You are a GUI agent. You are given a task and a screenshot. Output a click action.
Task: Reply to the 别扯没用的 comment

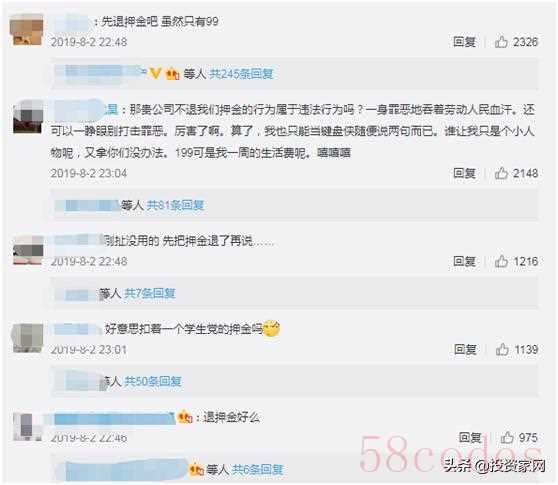point(464,261)
